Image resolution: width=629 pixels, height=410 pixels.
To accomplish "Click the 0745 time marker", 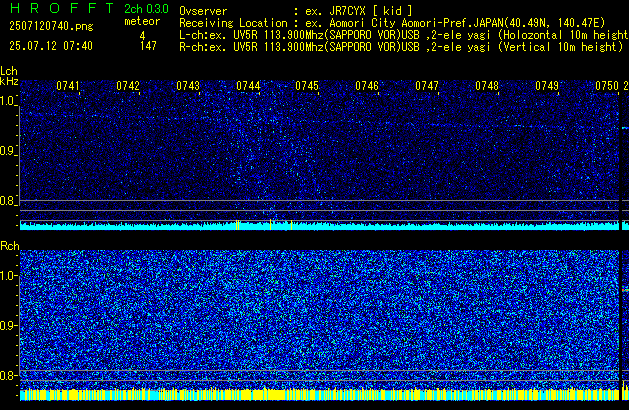I will click(x=307, y=86).
